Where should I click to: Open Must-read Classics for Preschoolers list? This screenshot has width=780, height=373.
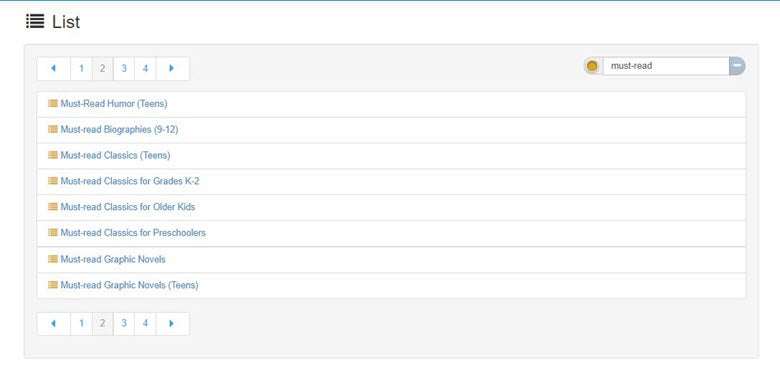click(133, 233)
